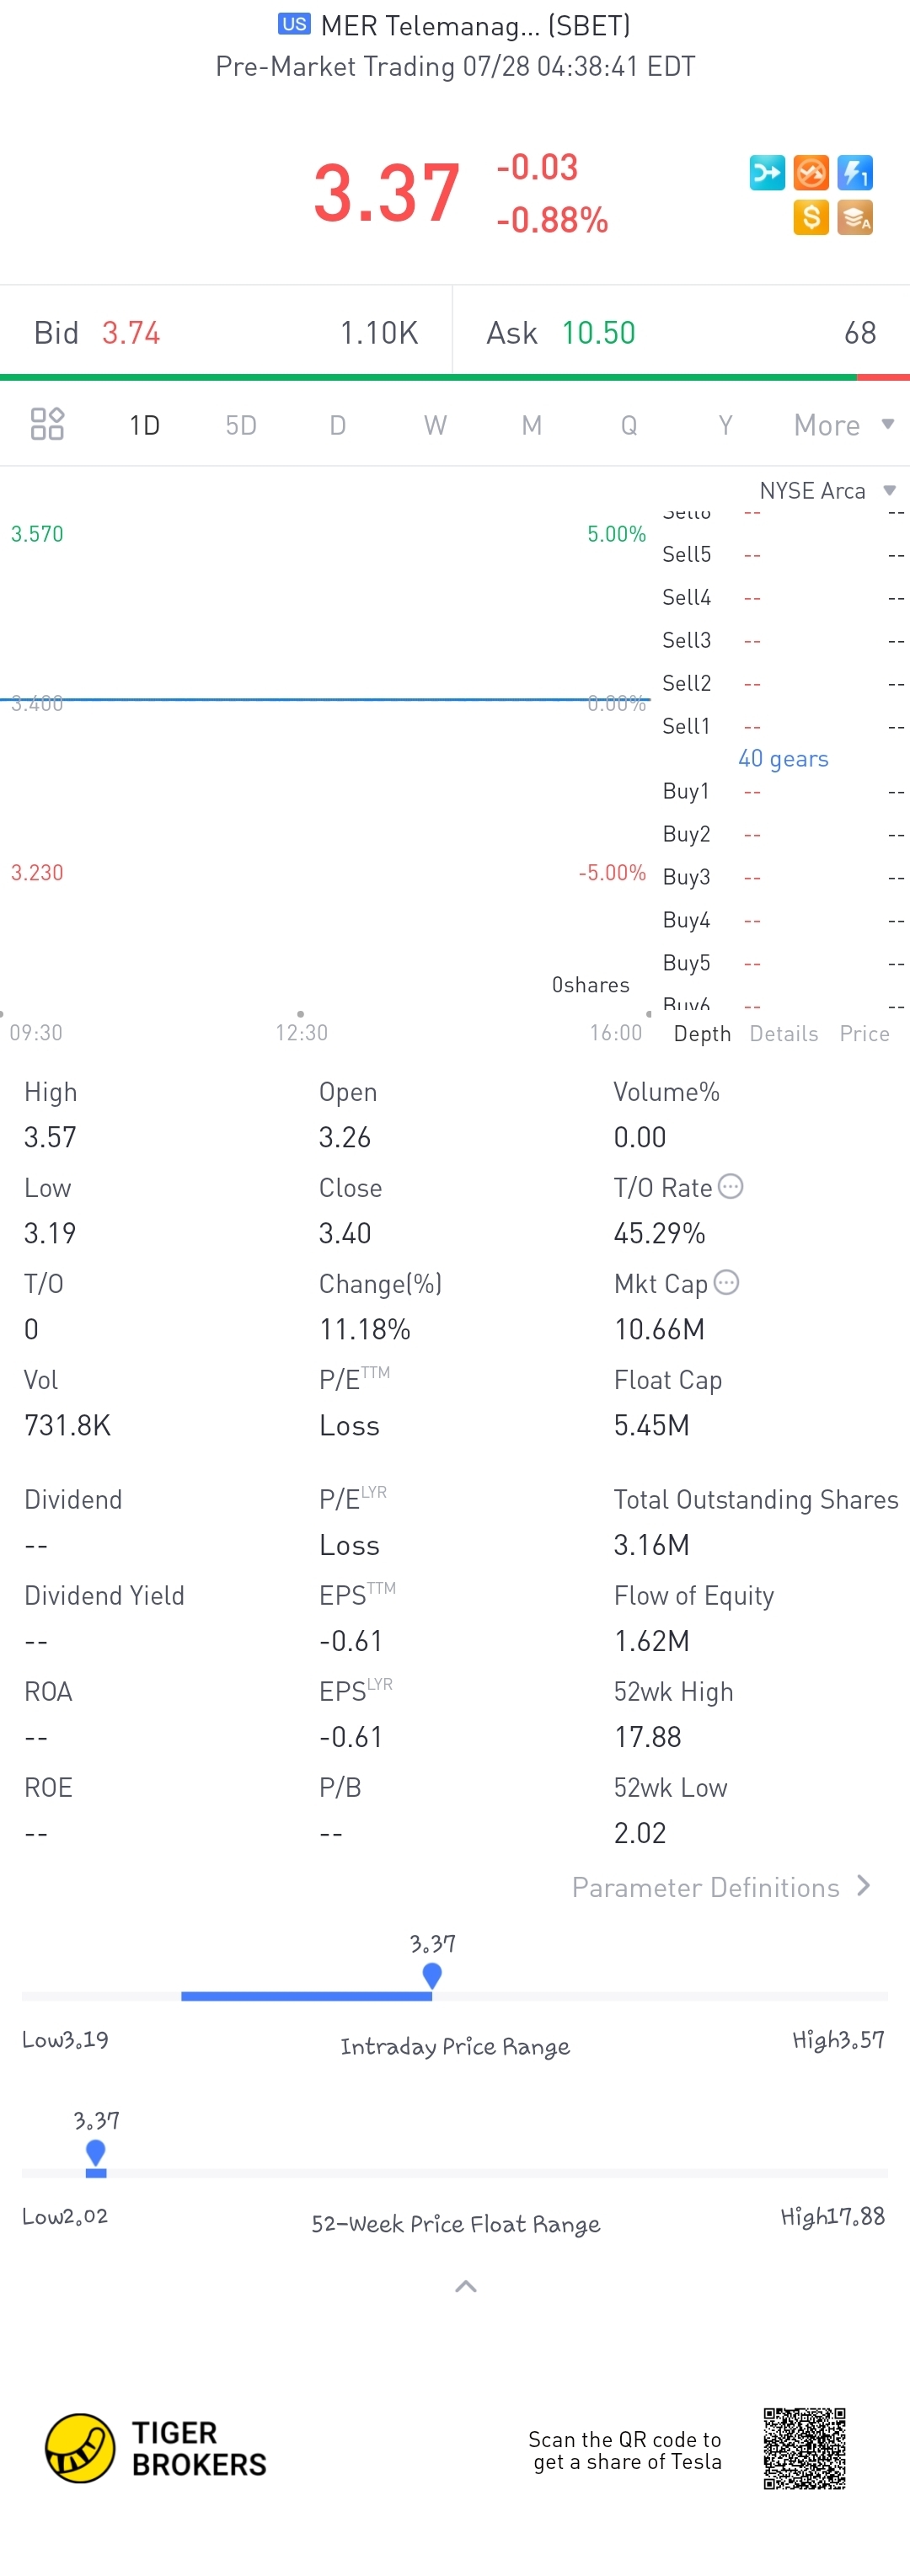The height and width of the screenshot is (2576, 910).
Task: Click the teal merge-arrow badge icon
Action: point(767,173)
